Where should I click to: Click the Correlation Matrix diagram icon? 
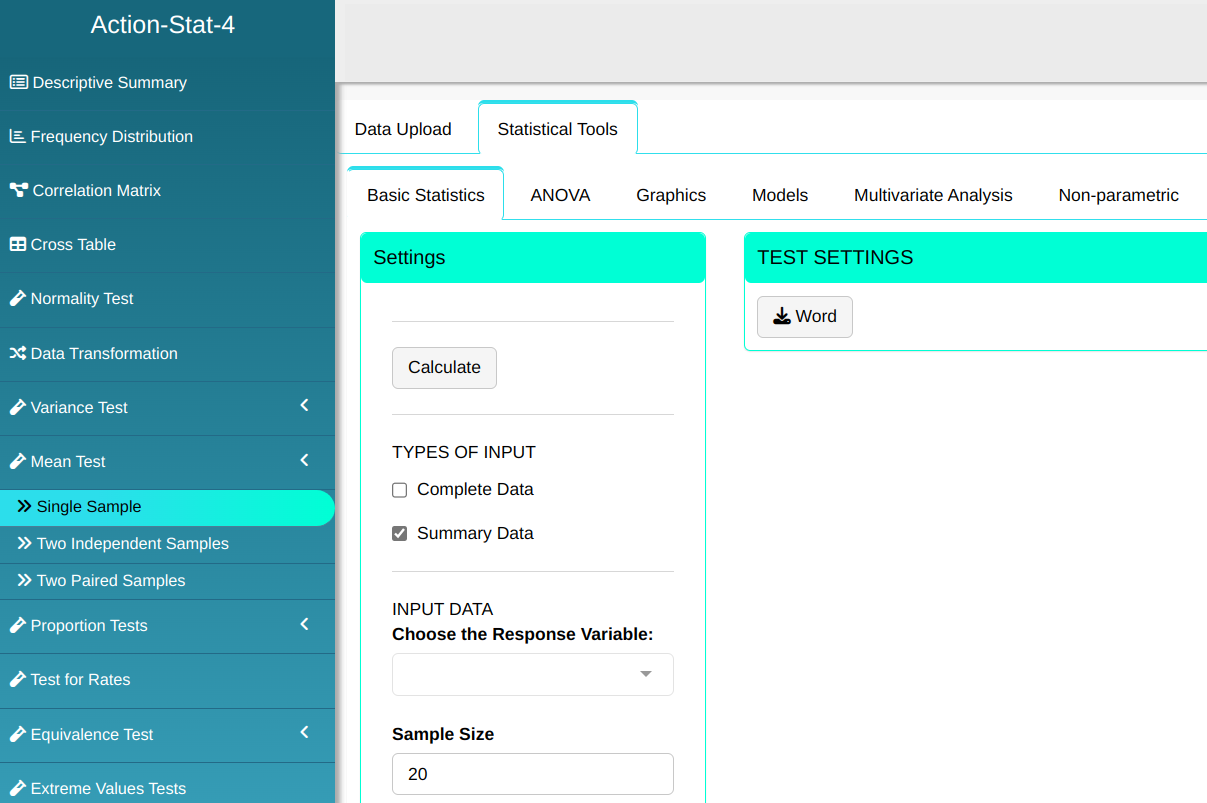[18, 191]
